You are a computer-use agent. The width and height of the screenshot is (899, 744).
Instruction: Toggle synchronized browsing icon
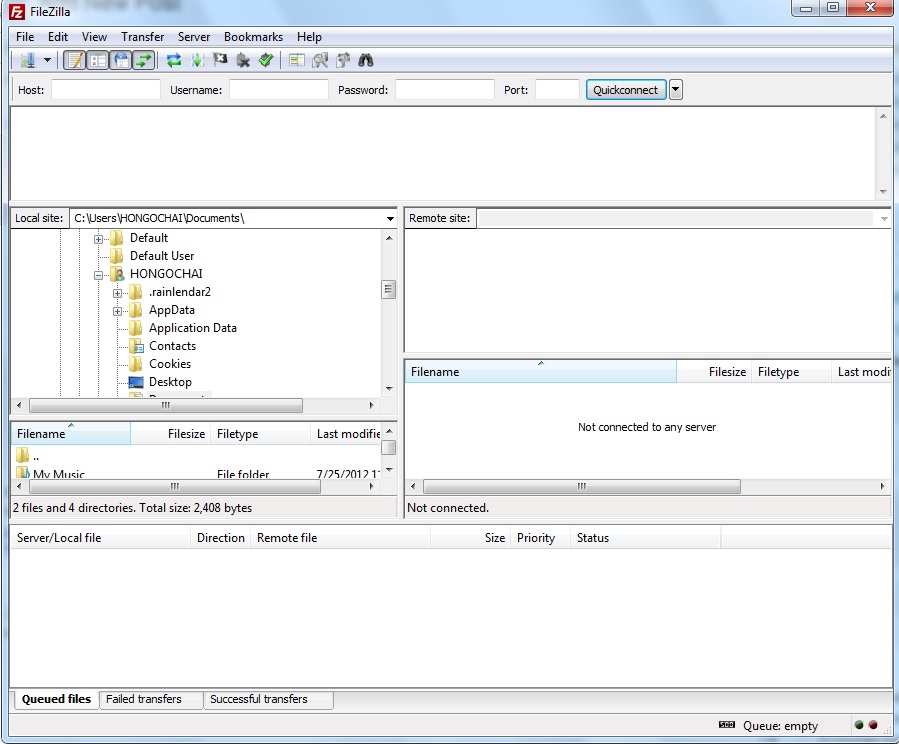(343, 60)
